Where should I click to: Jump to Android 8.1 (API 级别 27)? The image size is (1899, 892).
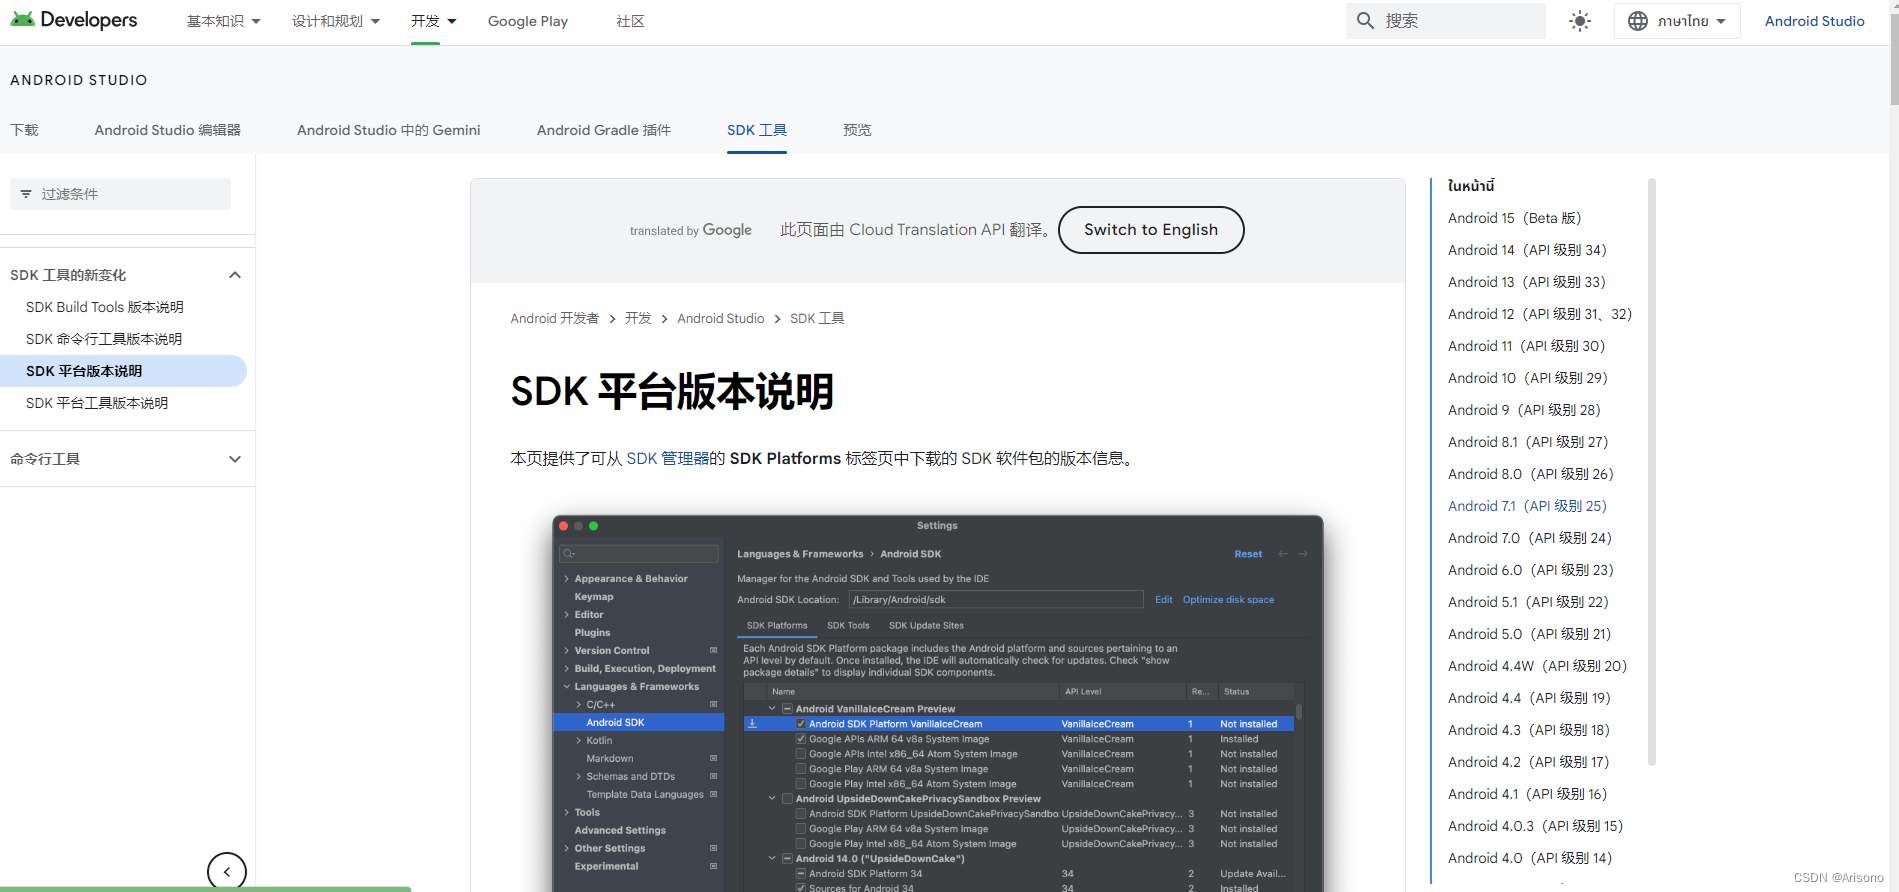pos(1528,442)
